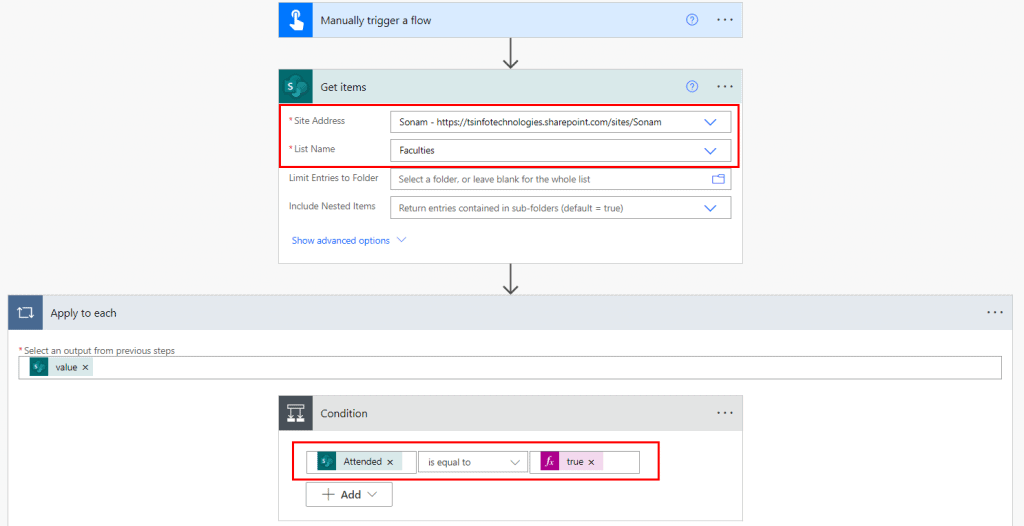Open the 'is equal to' operator dropdown
This screenshot has width=1024, height=526.
pos(473,462)
